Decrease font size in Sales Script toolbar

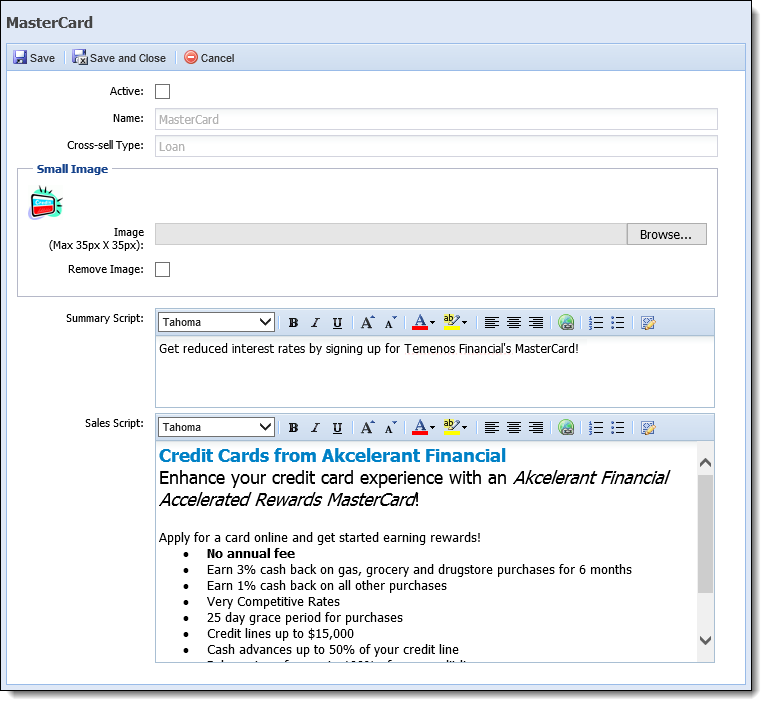390,428
